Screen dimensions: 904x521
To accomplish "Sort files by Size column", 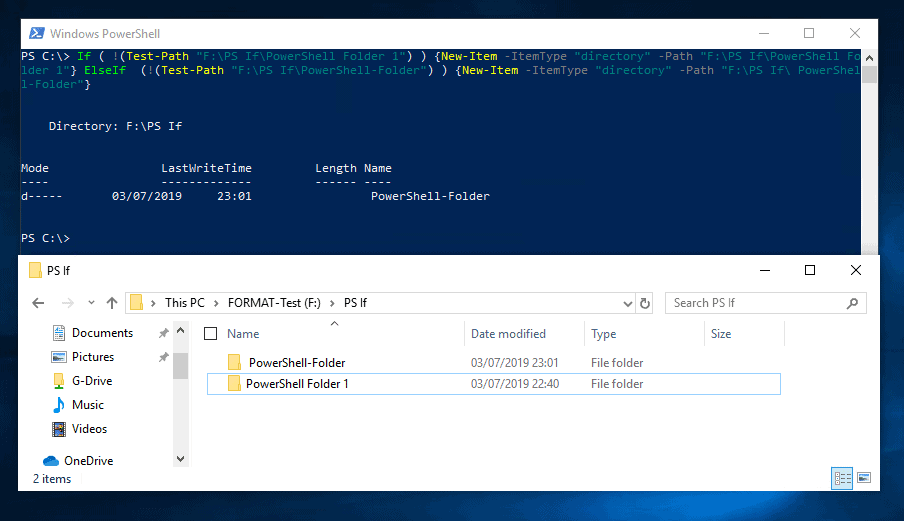I will pyautogui.click(x=721, y=334).
